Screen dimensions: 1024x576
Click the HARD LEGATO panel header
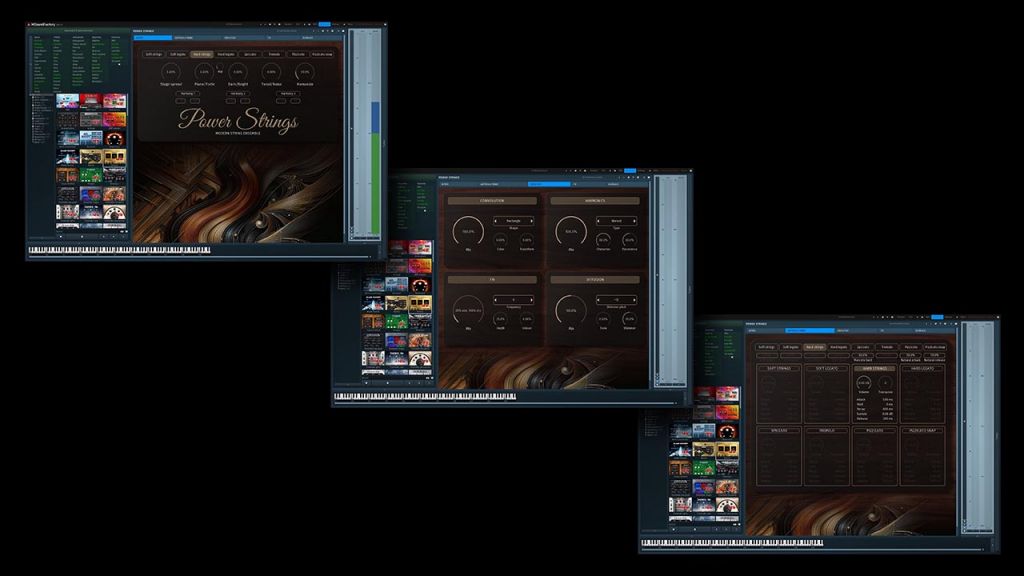923,368
